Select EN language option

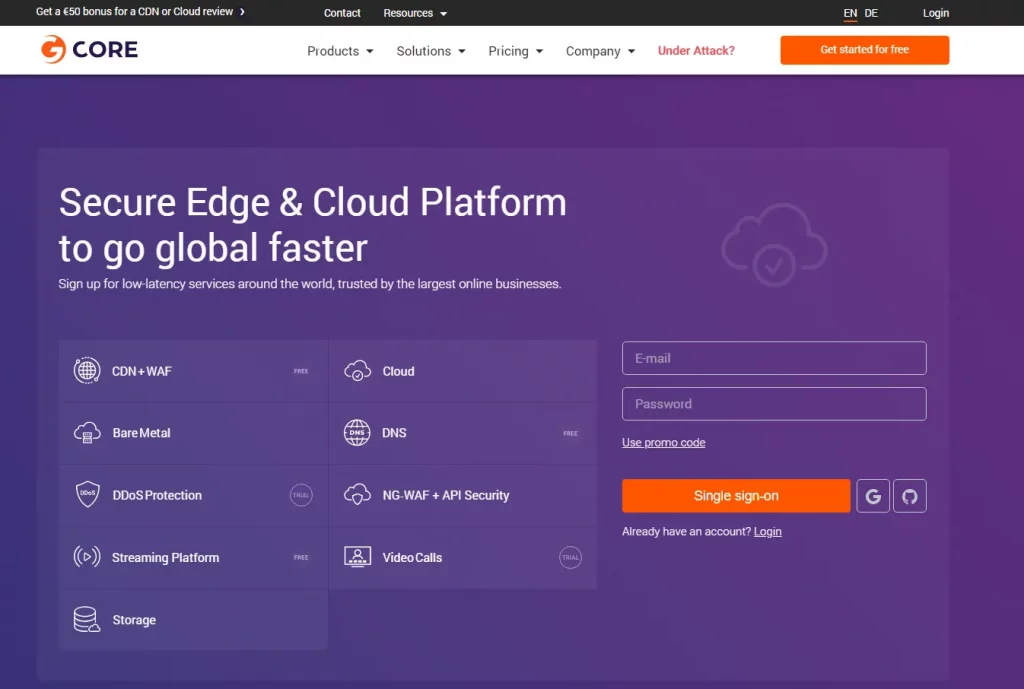(x=850, y=13)
